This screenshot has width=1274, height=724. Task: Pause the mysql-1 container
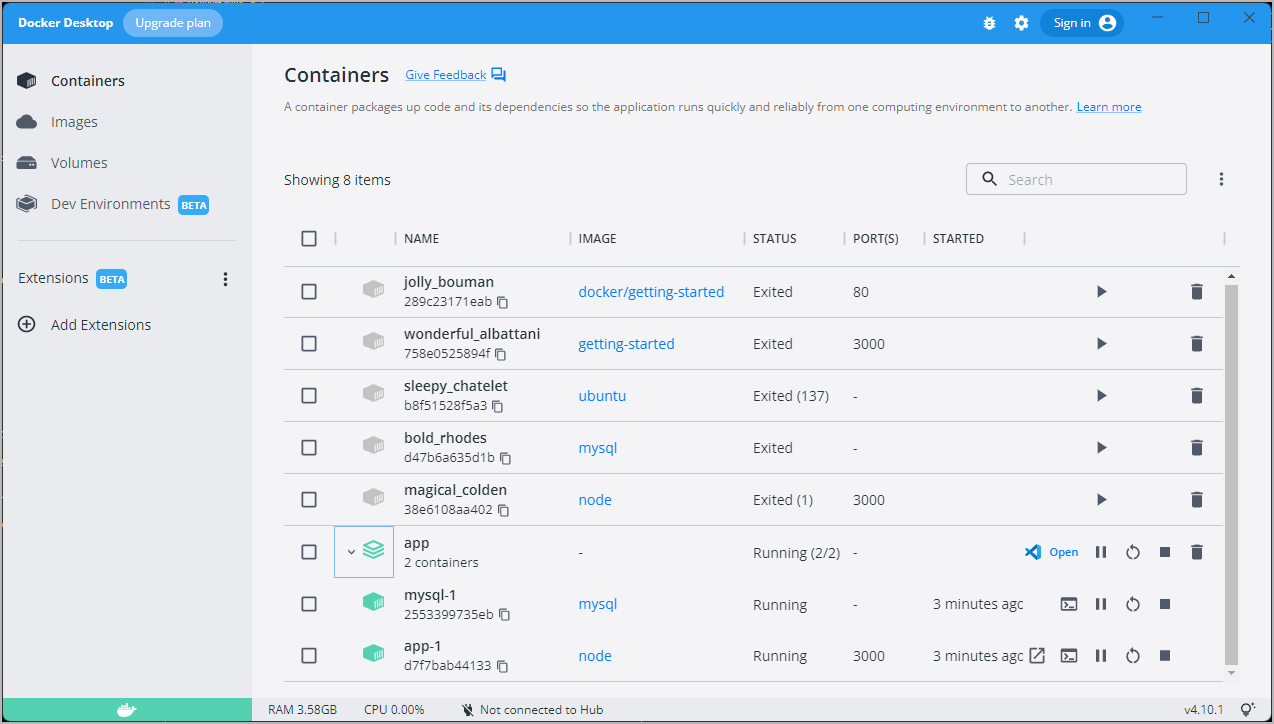coord(1101,604)
